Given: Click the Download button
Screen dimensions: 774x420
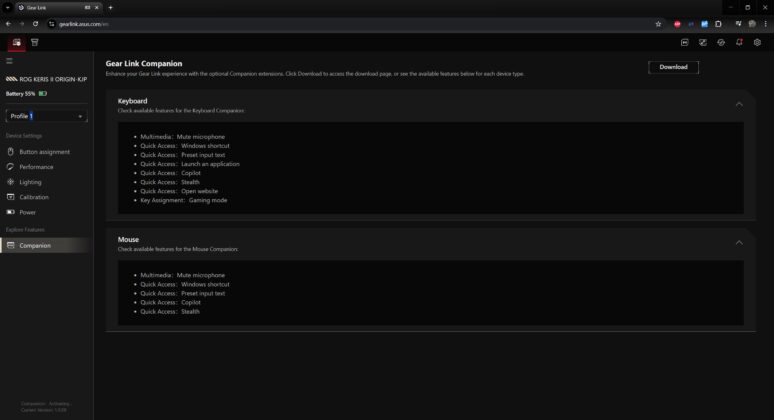Looking at the screenshot, I should [x=673, y=67].
